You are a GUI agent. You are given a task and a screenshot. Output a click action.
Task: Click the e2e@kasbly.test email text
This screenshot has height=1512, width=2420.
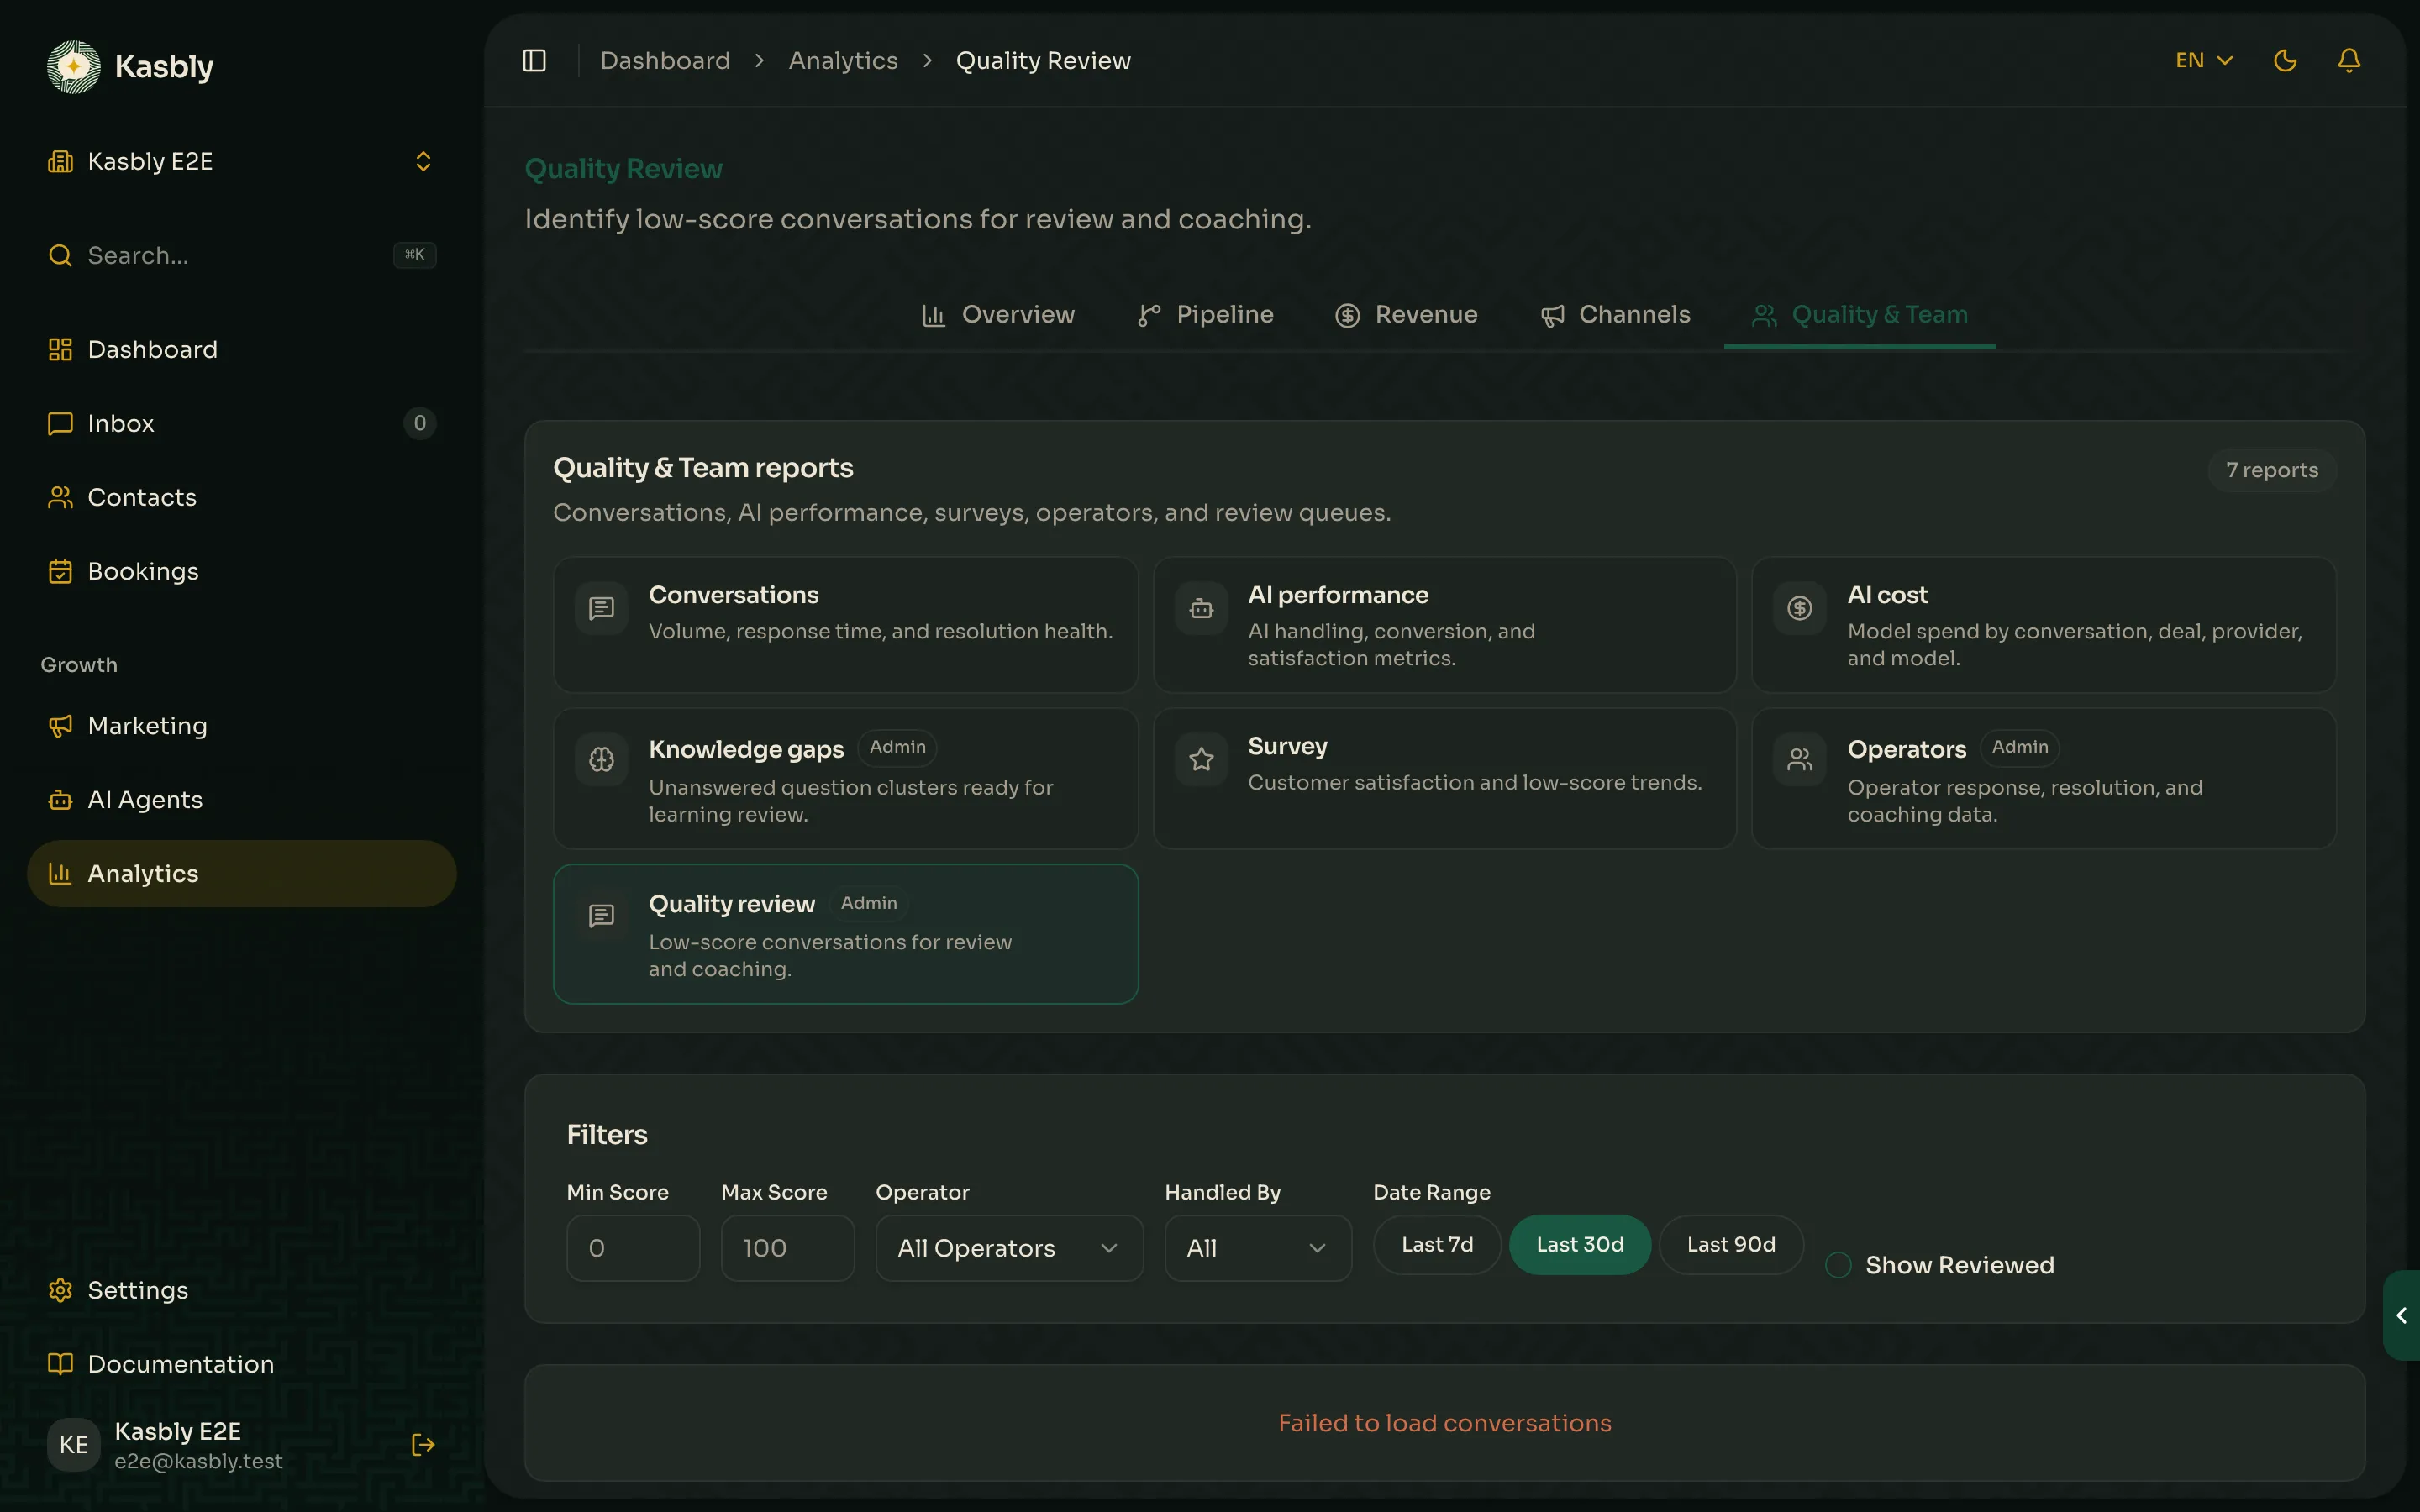click(198, 1461)
